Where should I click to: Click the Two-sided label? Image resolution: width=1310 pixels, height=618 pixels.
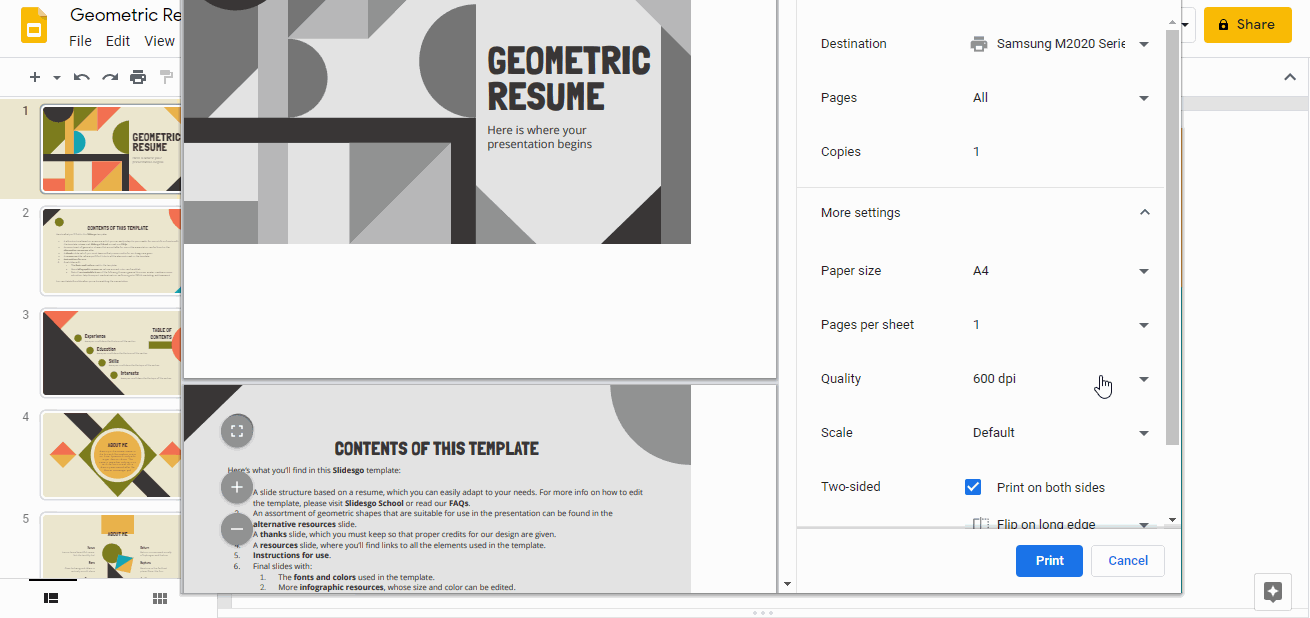[x=851, y=487]
